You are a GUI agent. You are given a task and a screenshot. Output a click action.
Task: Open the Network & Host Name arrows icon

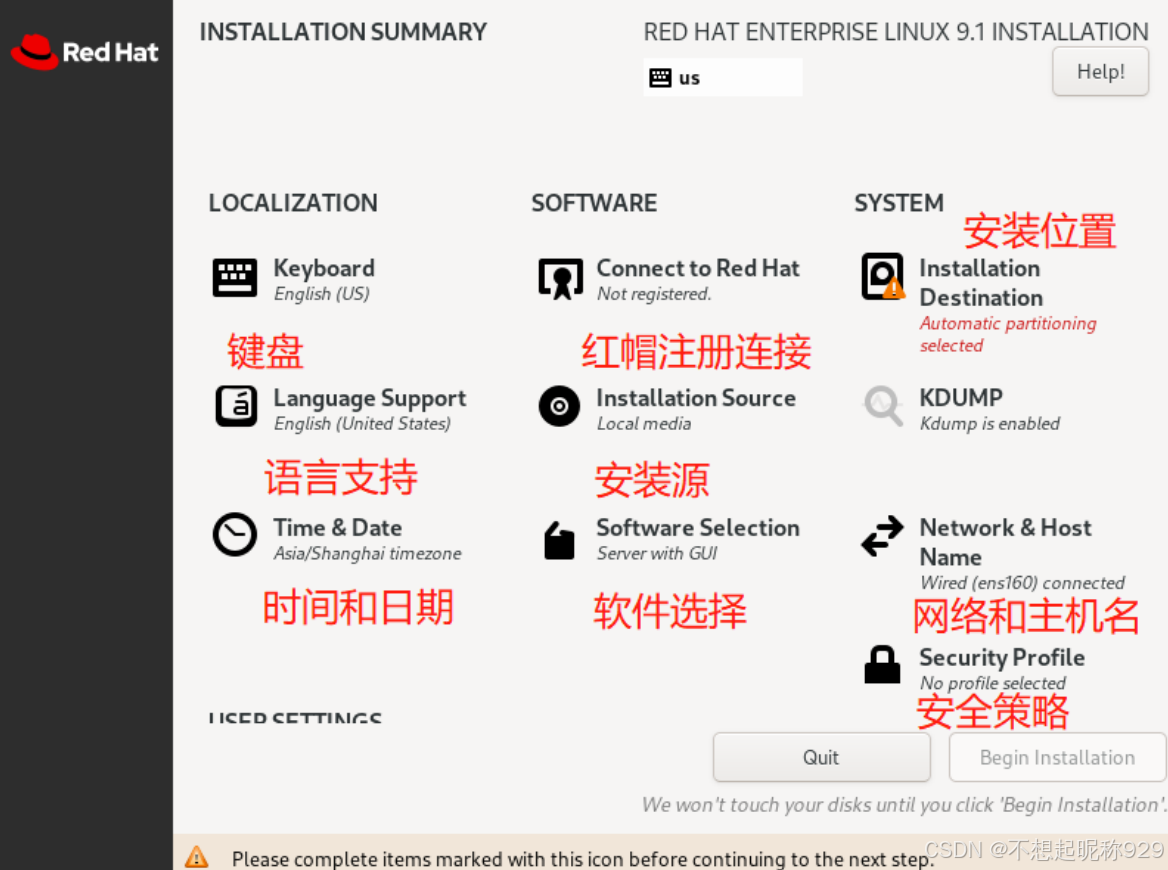pyautogui.click(x=882, y=536)
